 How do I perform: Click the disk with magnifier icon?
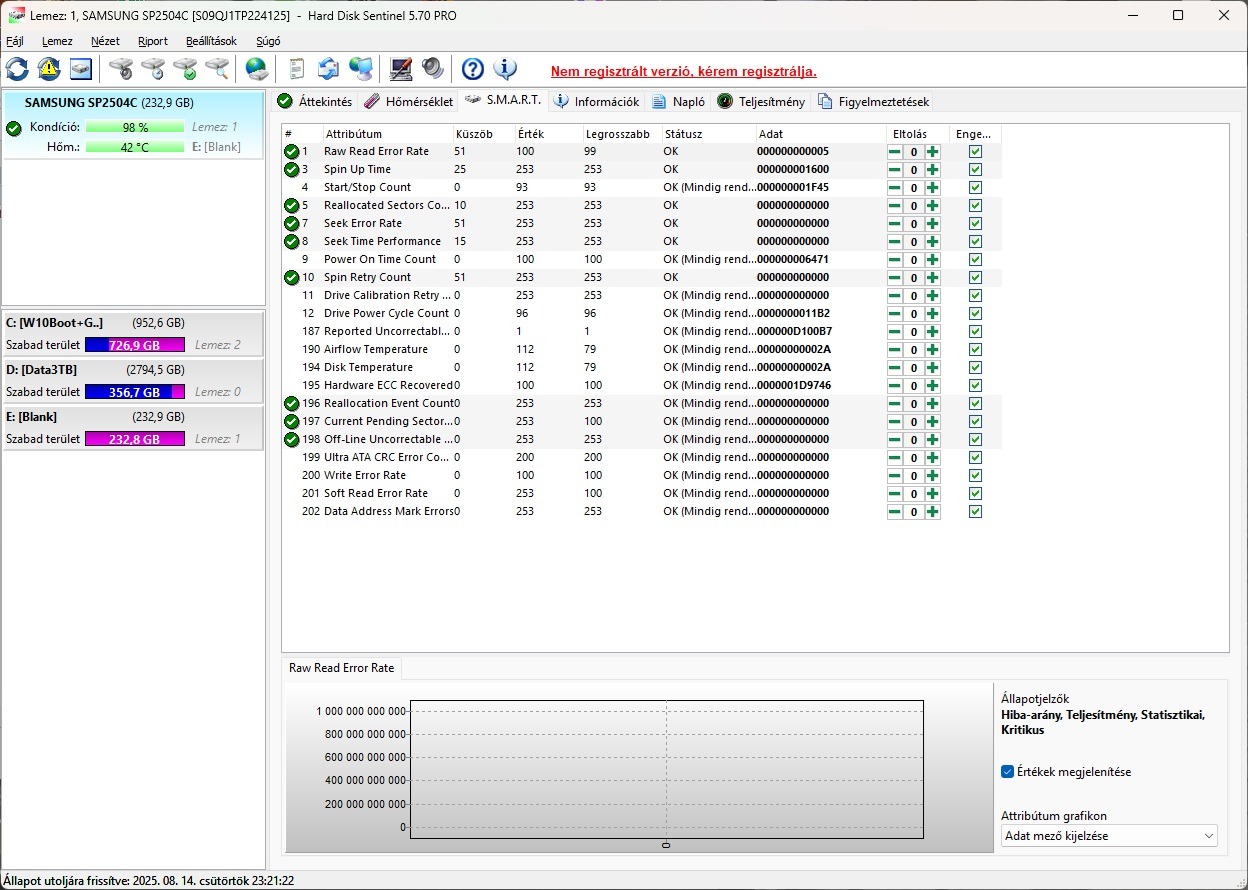(217, 69)
